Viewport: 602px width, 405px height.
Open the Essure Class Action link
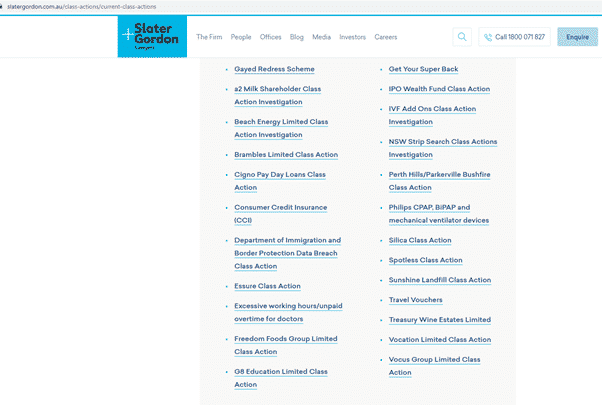[267, 286]
